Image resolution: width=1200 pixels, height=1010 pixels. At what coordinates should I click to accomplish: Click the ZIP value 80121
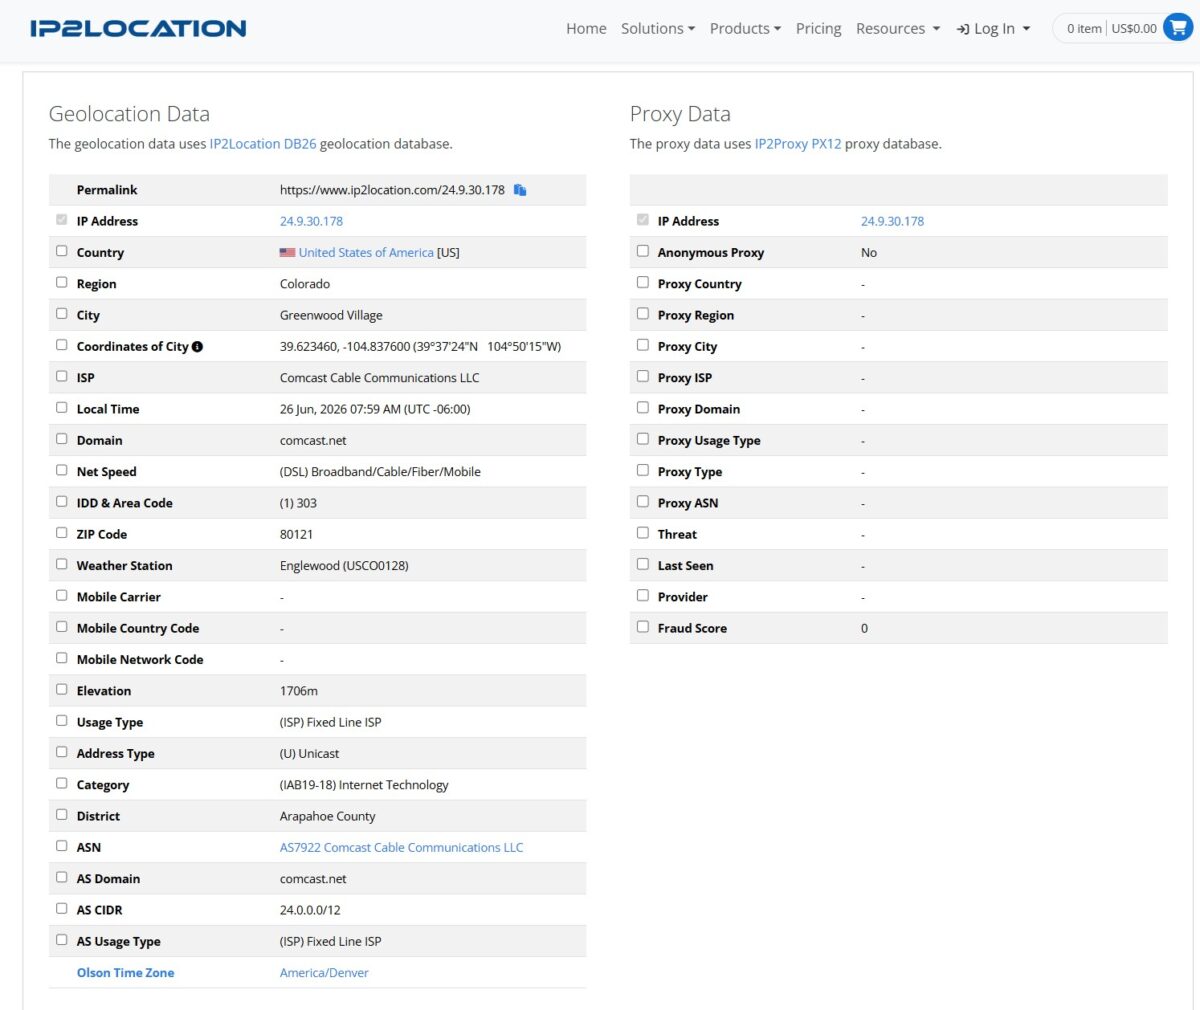coord(296,534)
